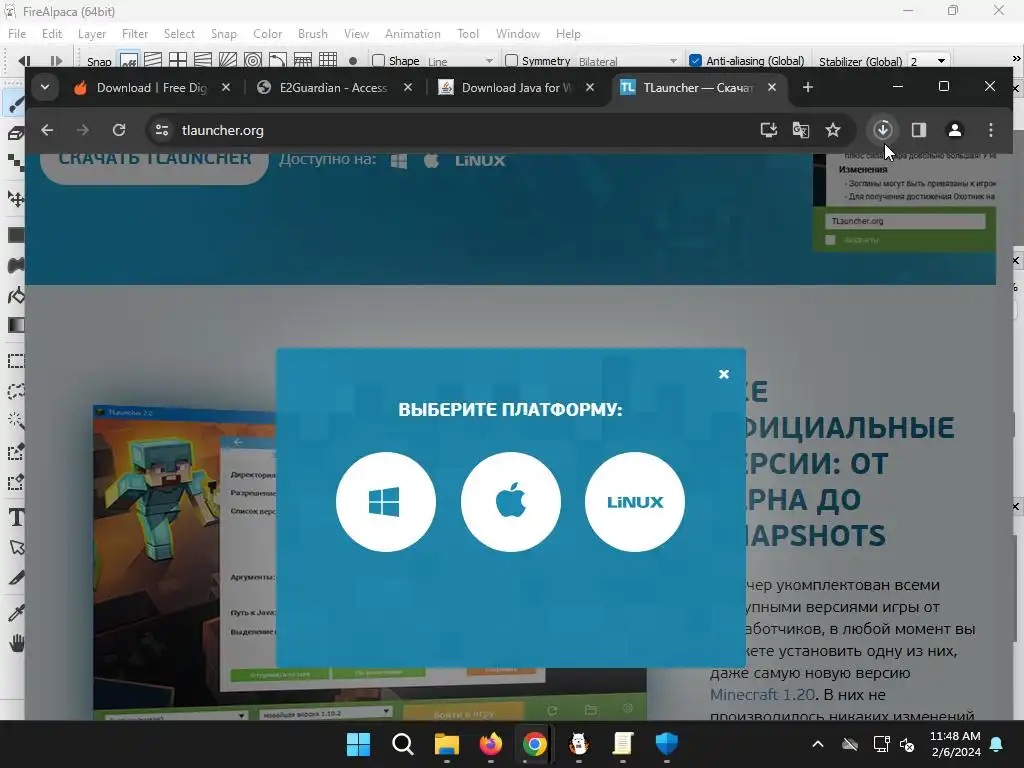Viewport: 1024px width, 768px height.
Task: Reload the tlauncher.org page
Action: coord(119,130)
